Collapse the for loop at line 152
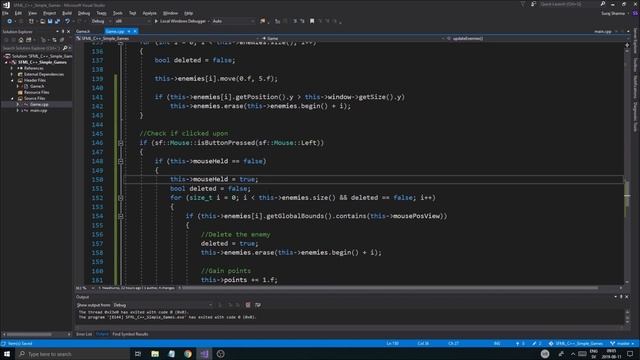Image resolution: width=640 pixels, height=360 pixels. 120,198
